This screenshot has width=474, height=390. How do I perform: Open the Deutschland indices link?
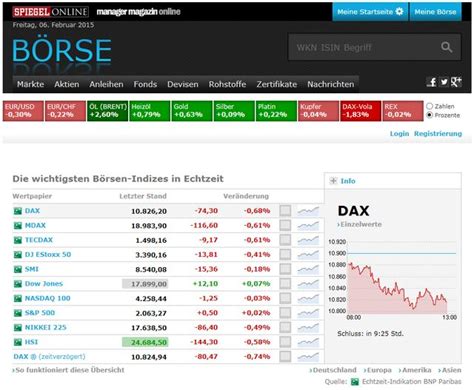click(x=333, y=370)
